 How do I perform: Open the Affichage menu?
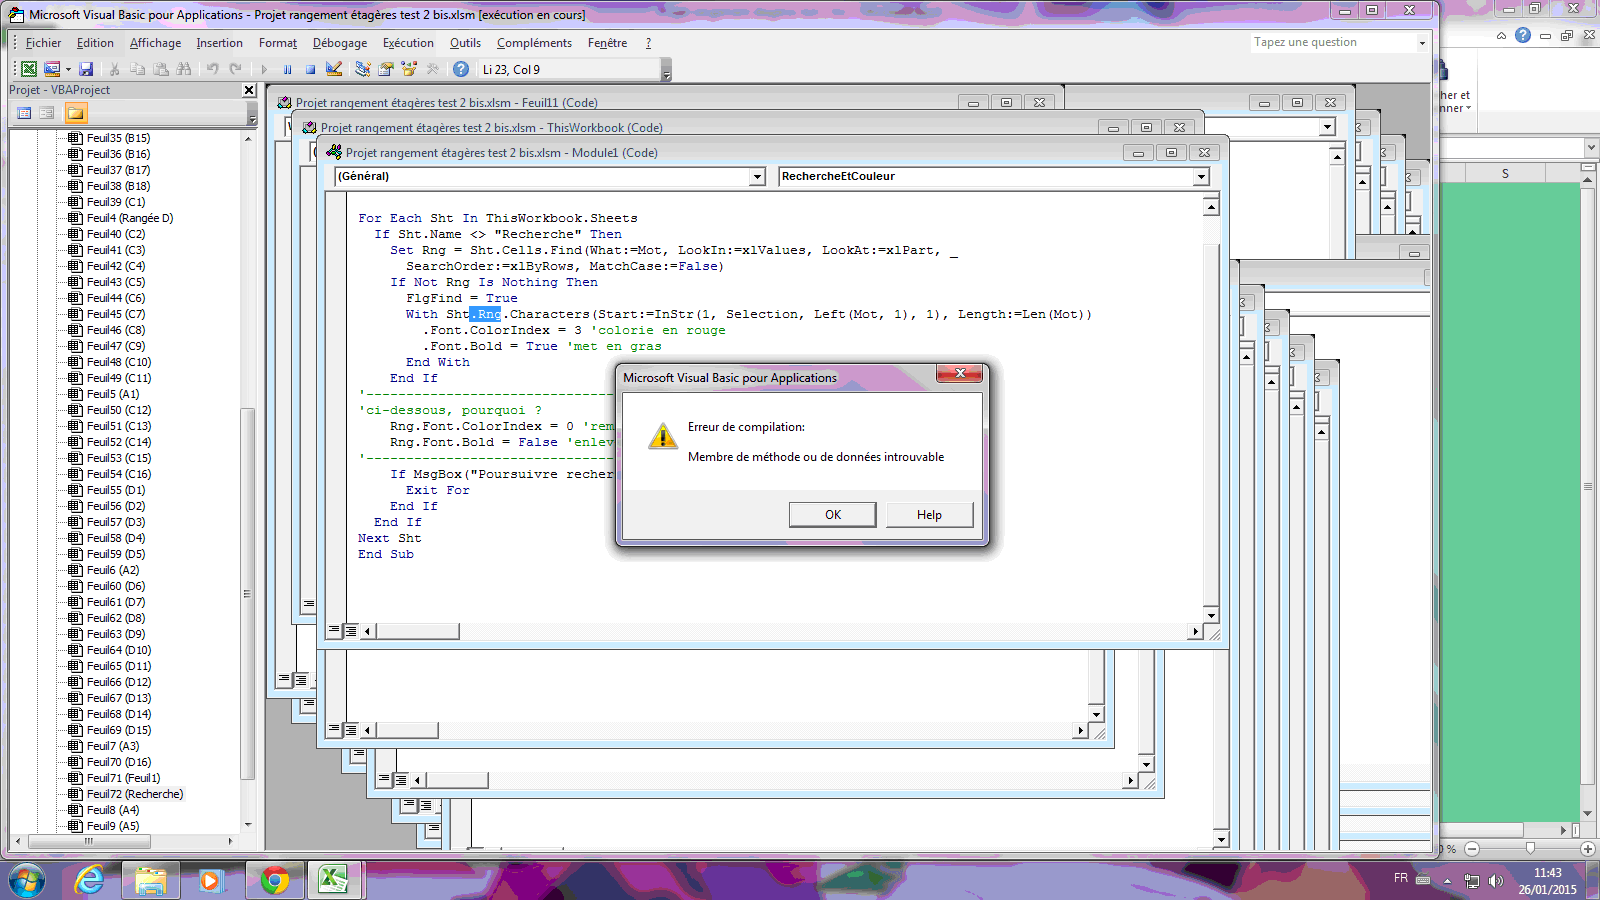[155, 43]
